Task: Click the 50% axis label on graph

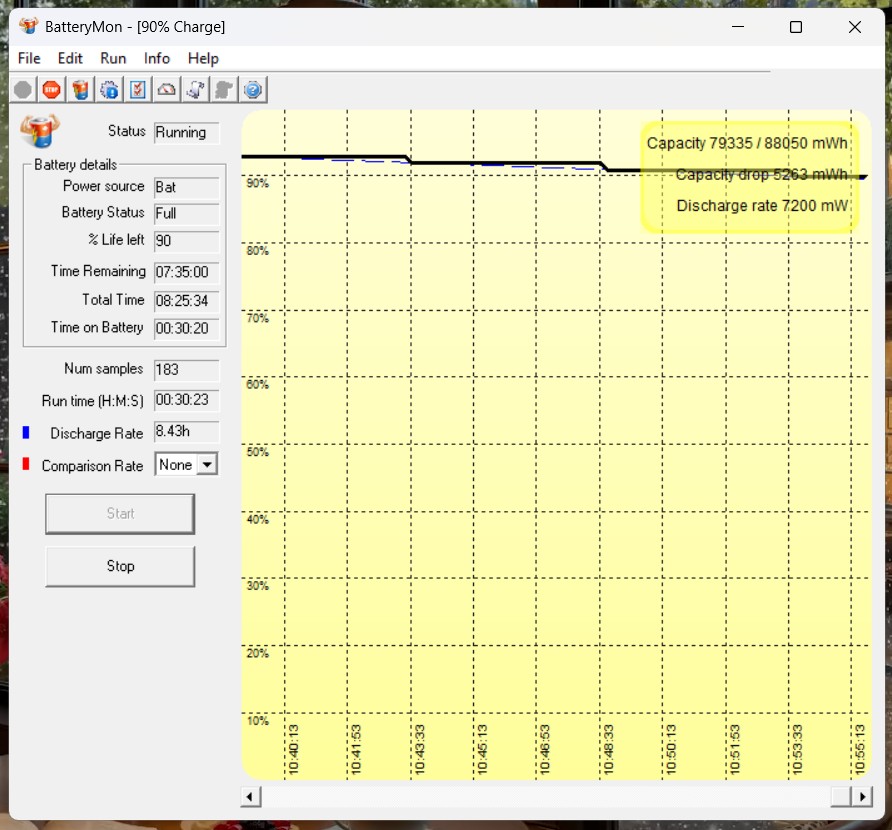Action: click(x=258, y=452)
